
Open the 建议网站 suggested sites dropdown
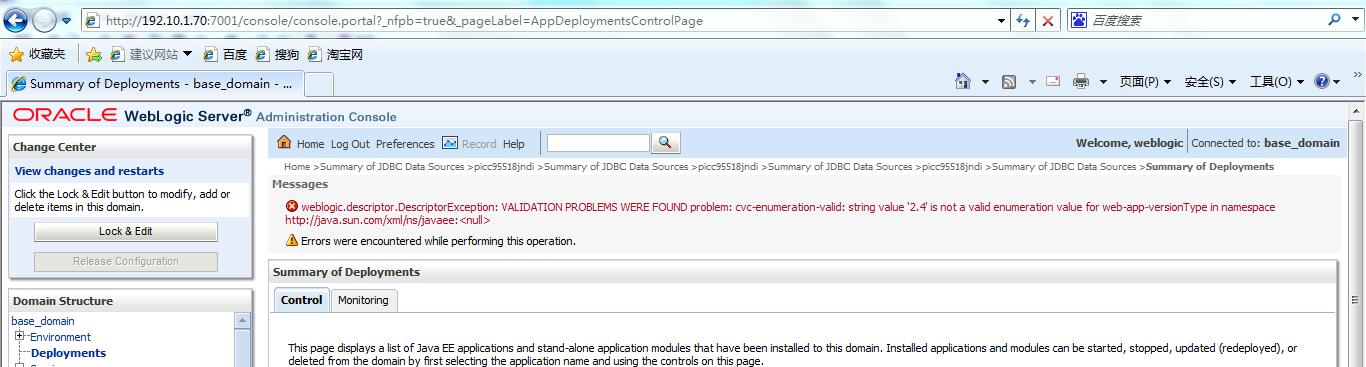tap(151, 54)
